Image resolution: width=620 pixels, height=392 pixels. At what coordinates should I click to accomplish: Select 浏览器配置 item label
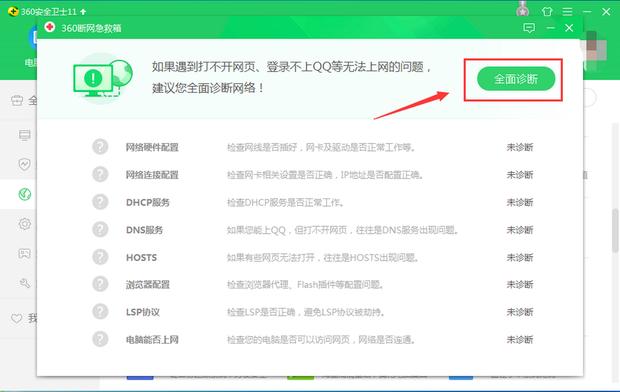point(148,284)
